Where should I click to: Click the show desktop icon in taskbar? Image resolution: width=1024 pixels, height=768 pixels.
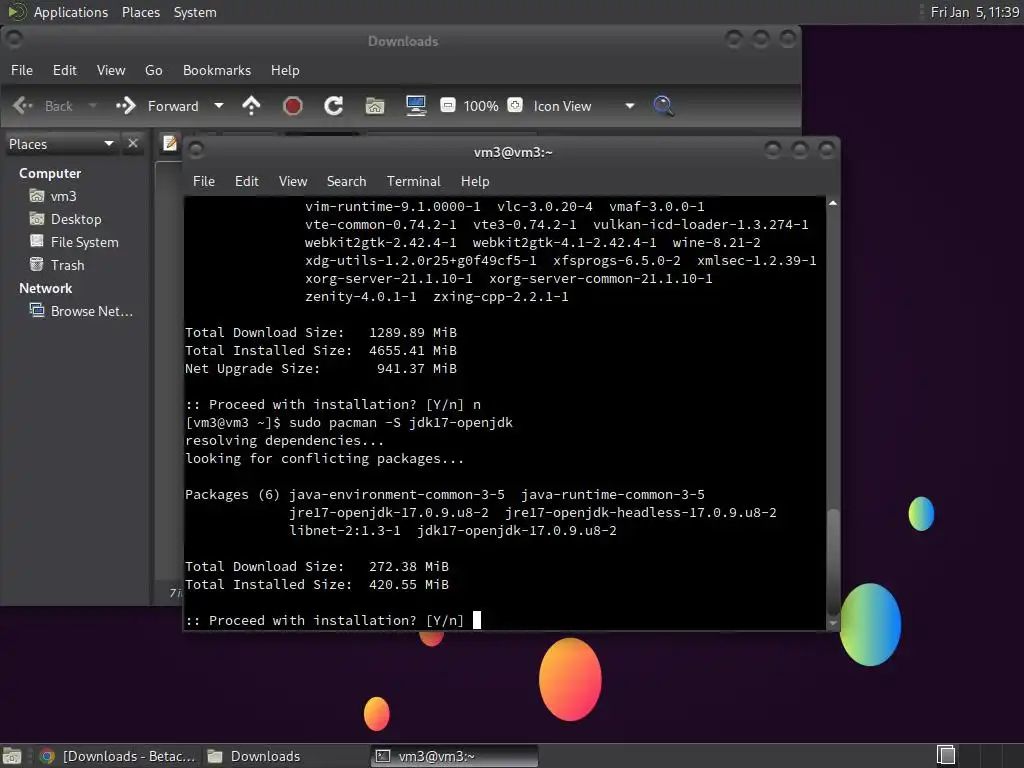(12, 756)
